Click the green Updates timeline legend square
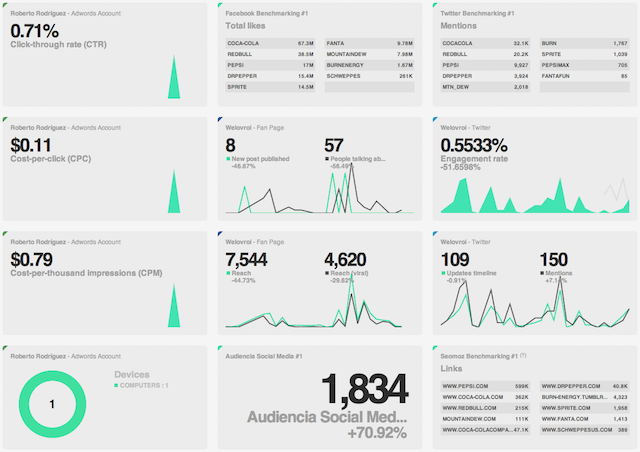 [443, 273]
